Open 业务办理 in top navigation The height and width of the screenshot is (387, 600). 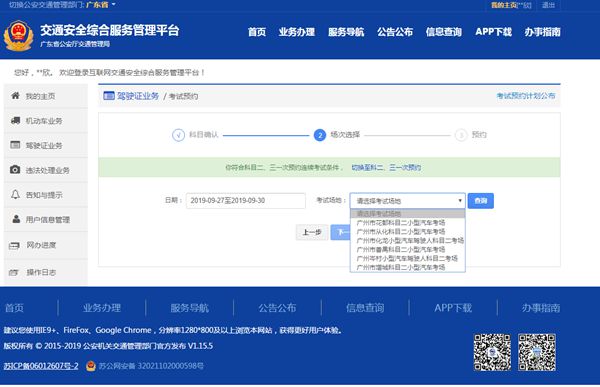297,32
